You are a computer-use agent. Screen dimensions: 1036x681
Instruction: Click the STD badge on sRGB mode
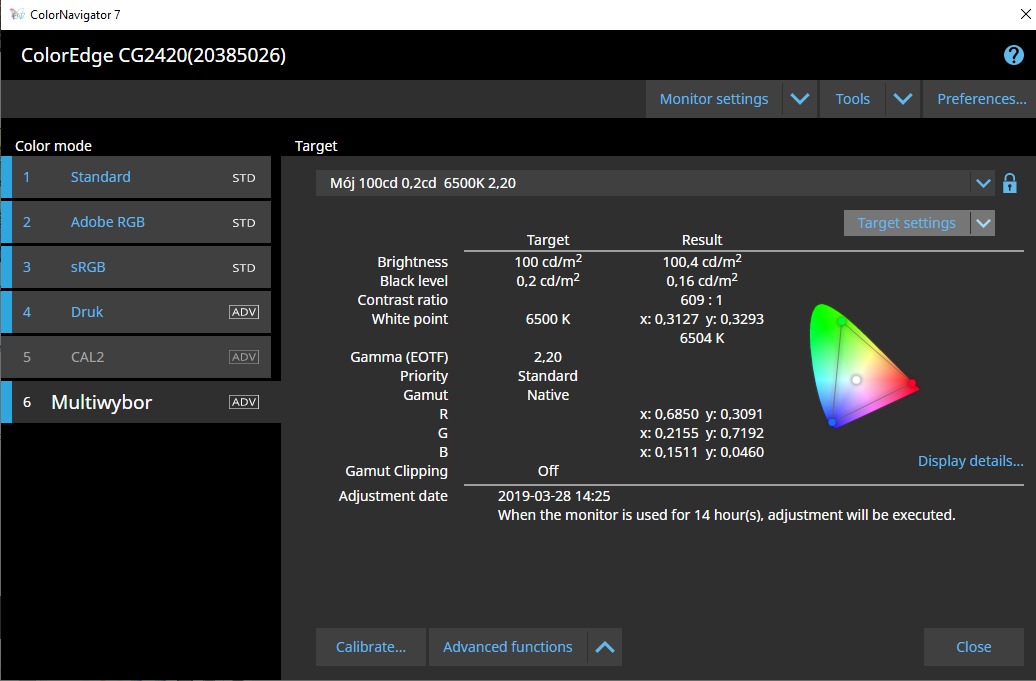[x=244, y=268]
